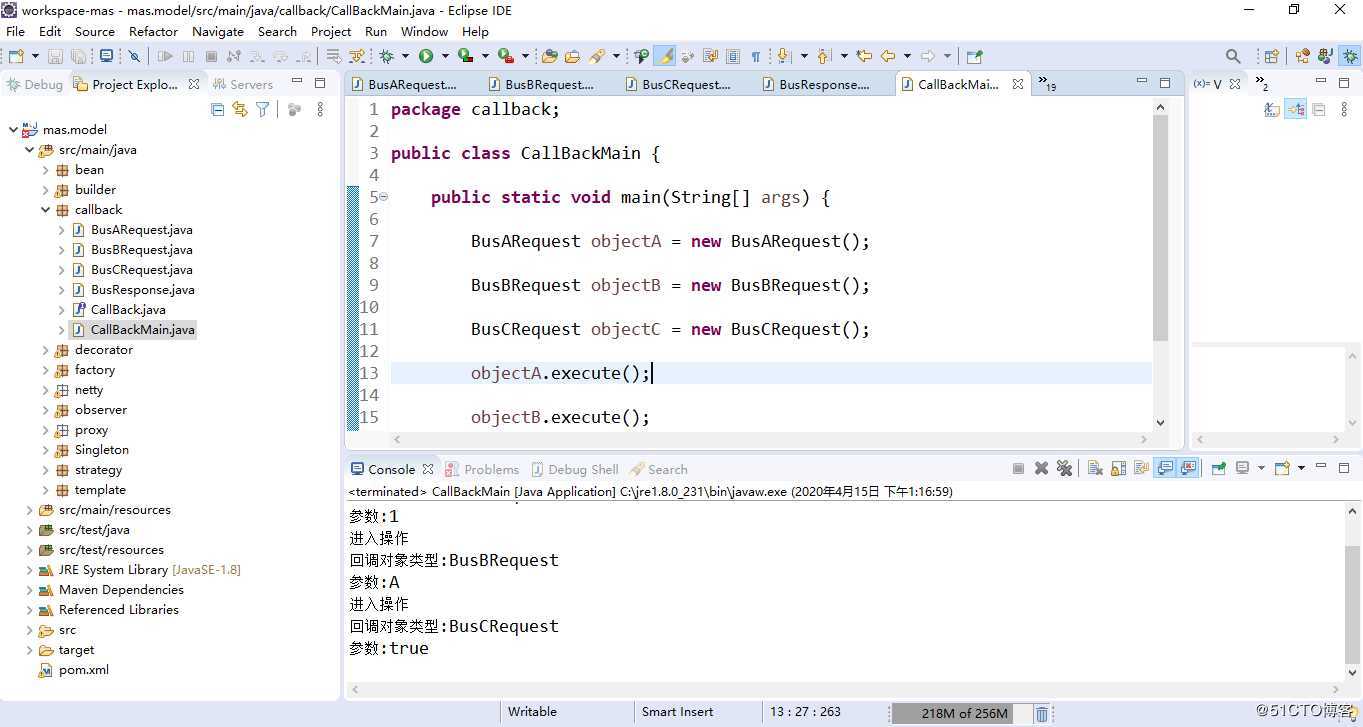This screenshot has width=1363, height=727.
Task: Switch to BusARequest editor tab
Action: point(412,84)
